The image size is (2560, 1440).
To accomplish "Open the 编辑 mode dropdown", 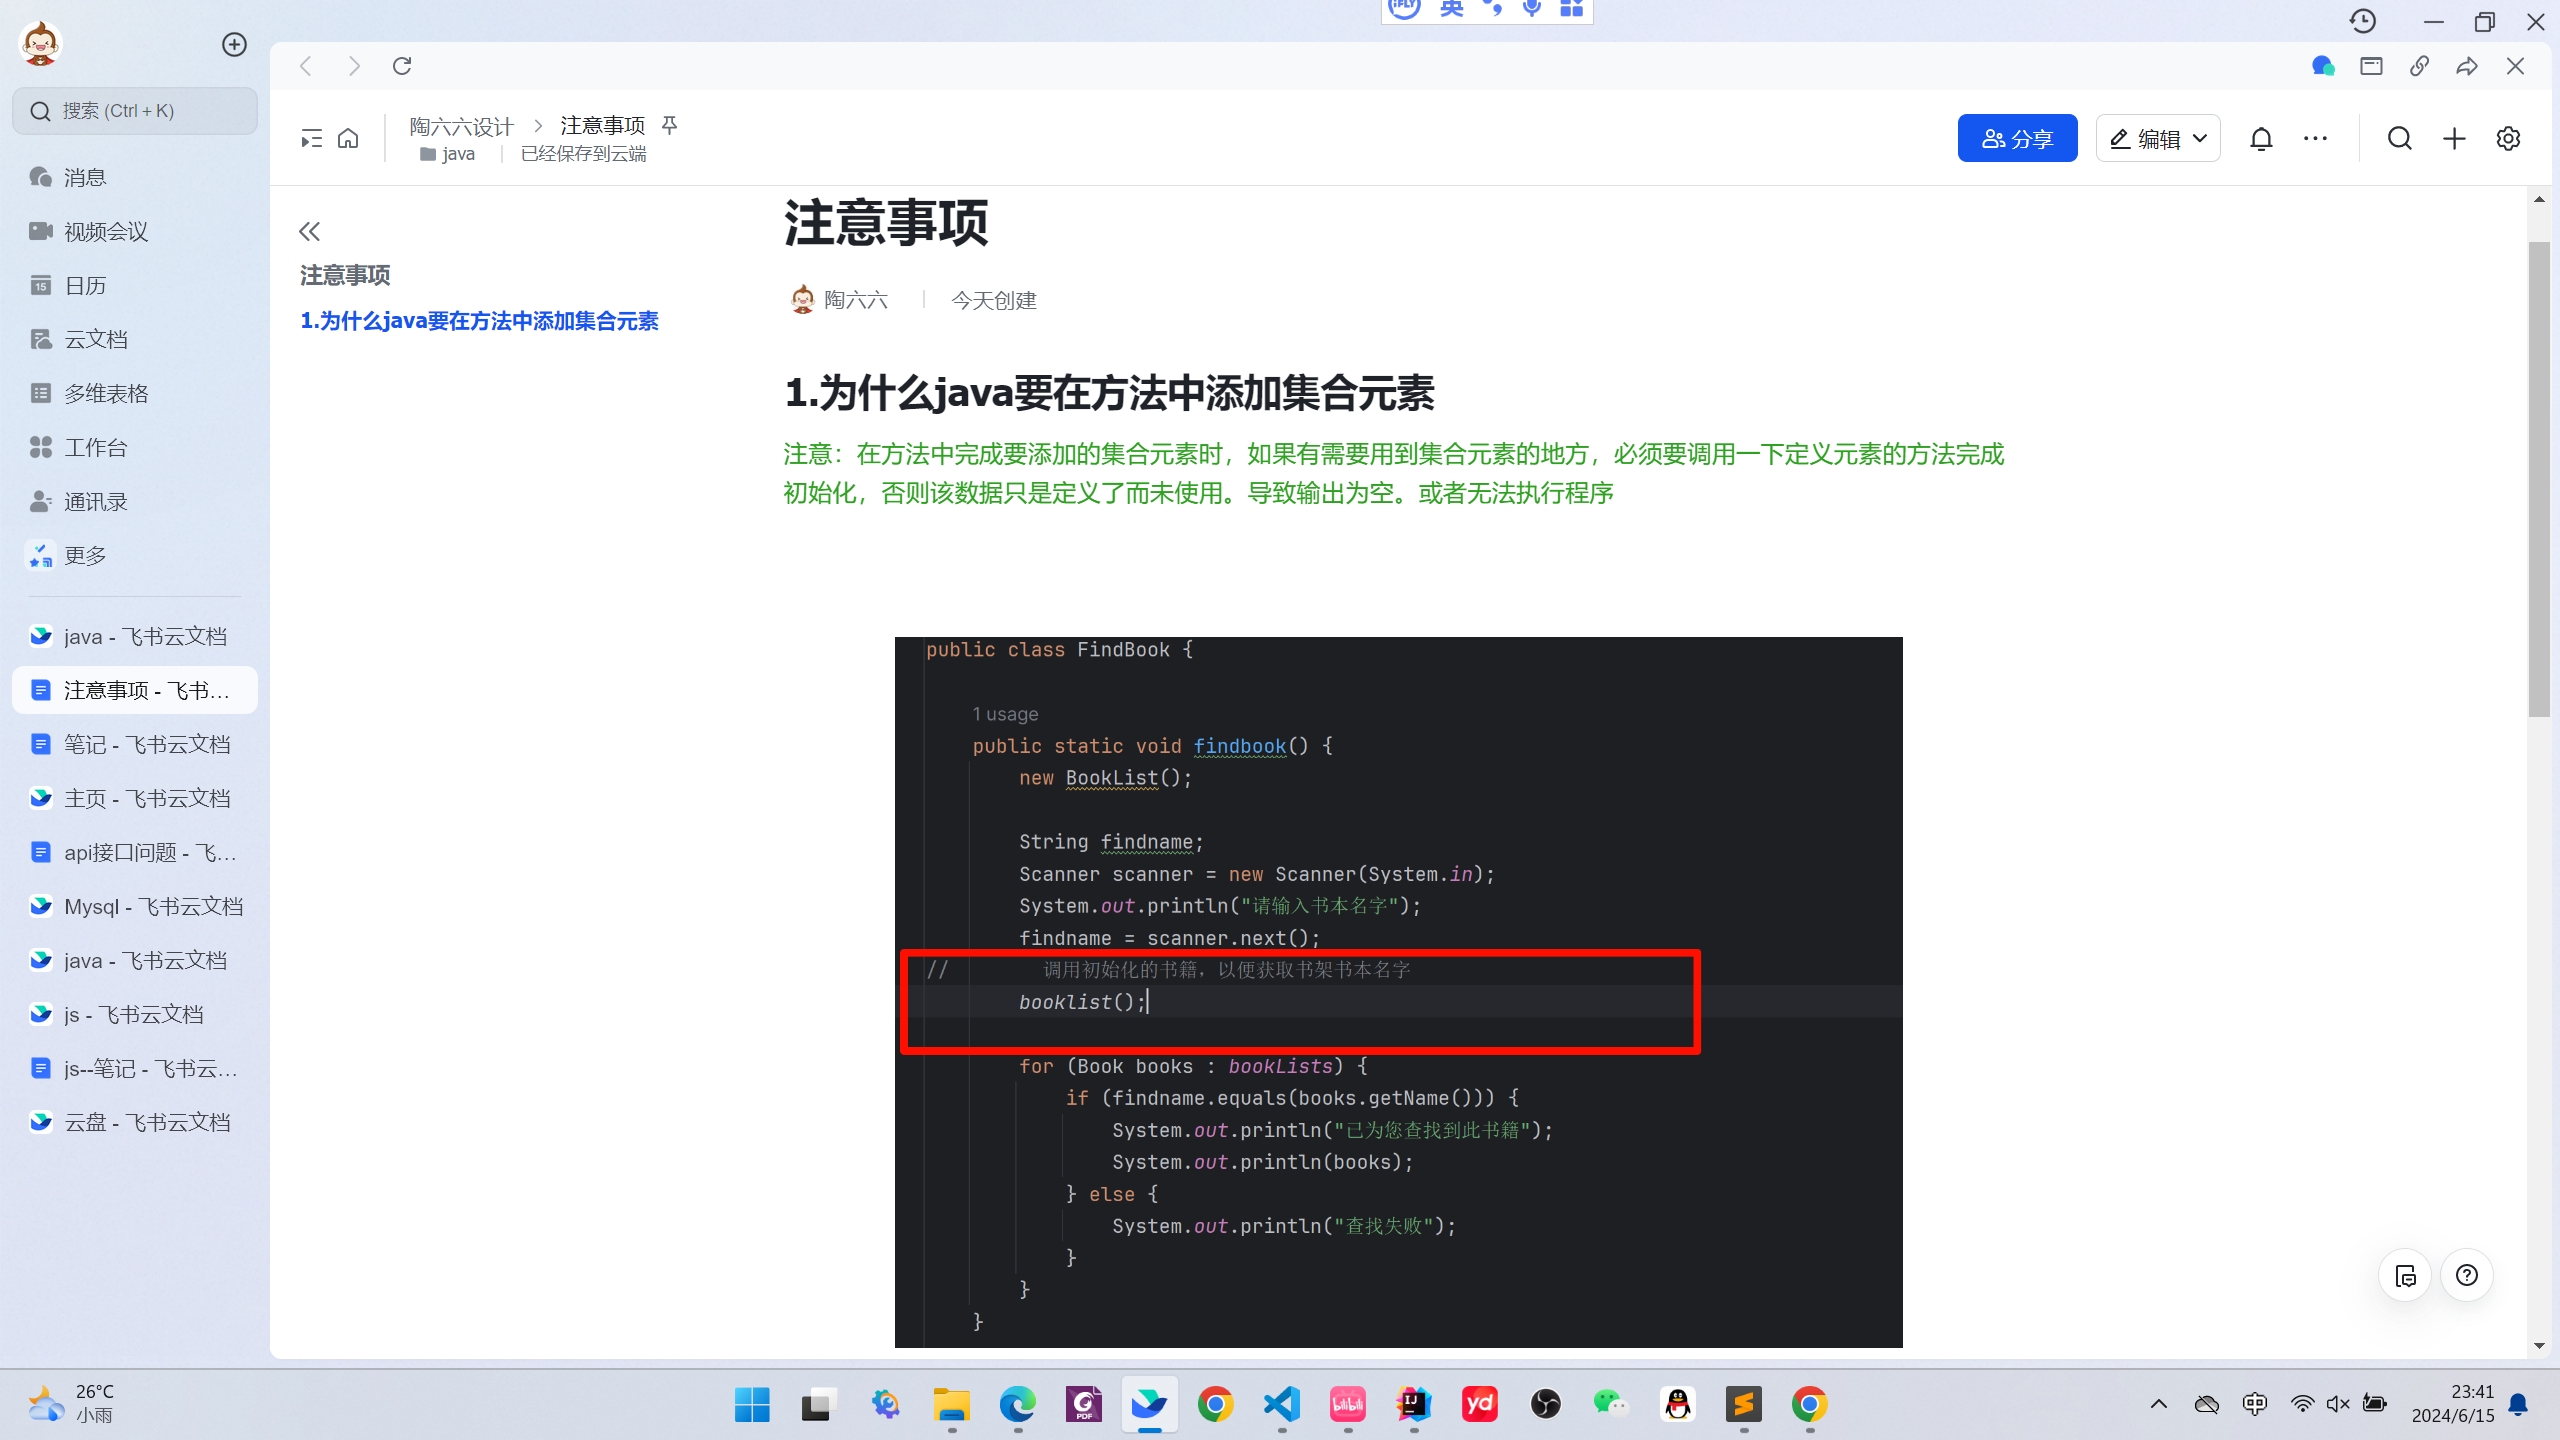I will coord(2158,138).
